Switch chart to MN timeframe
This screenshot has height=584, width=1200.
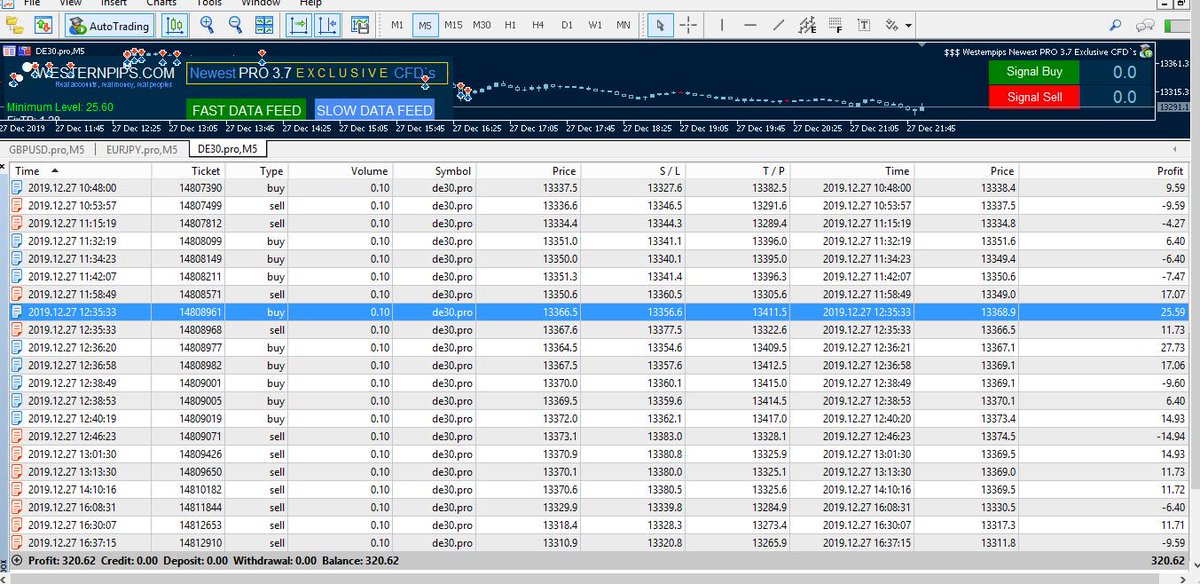[623, 25]
